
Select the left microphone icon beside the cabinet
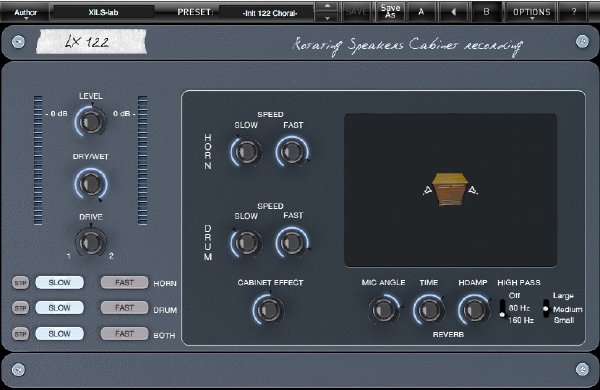pos(427,190)
